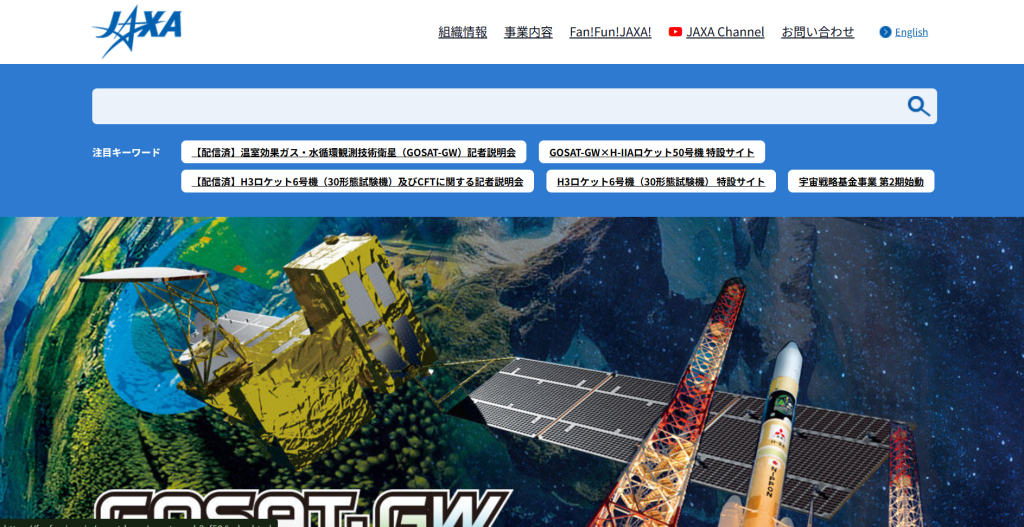Open the 組織情報 menu item

pos(463,32)
